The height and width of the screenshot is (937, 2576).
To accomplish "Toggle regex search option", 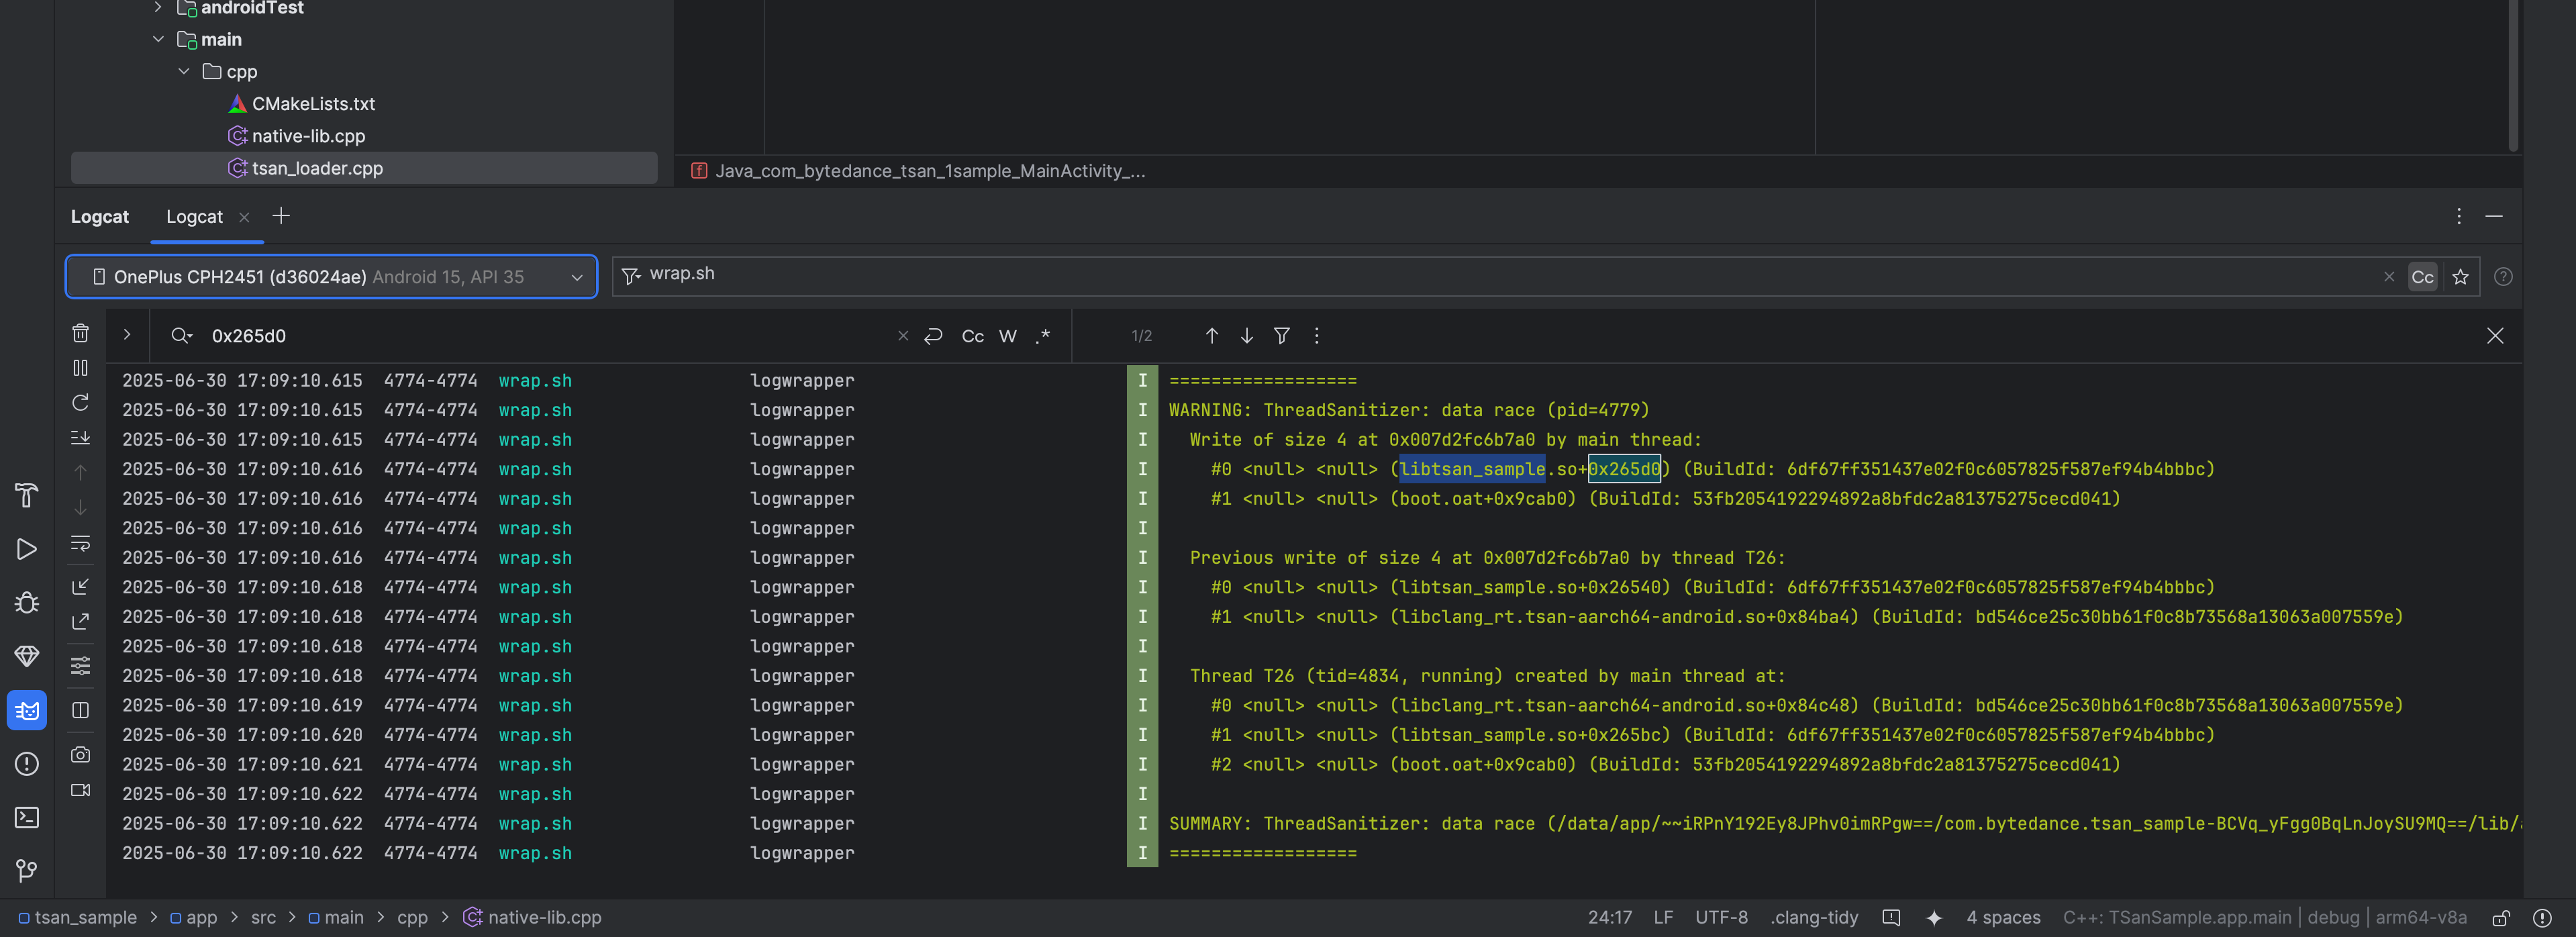I will 1043,336.
